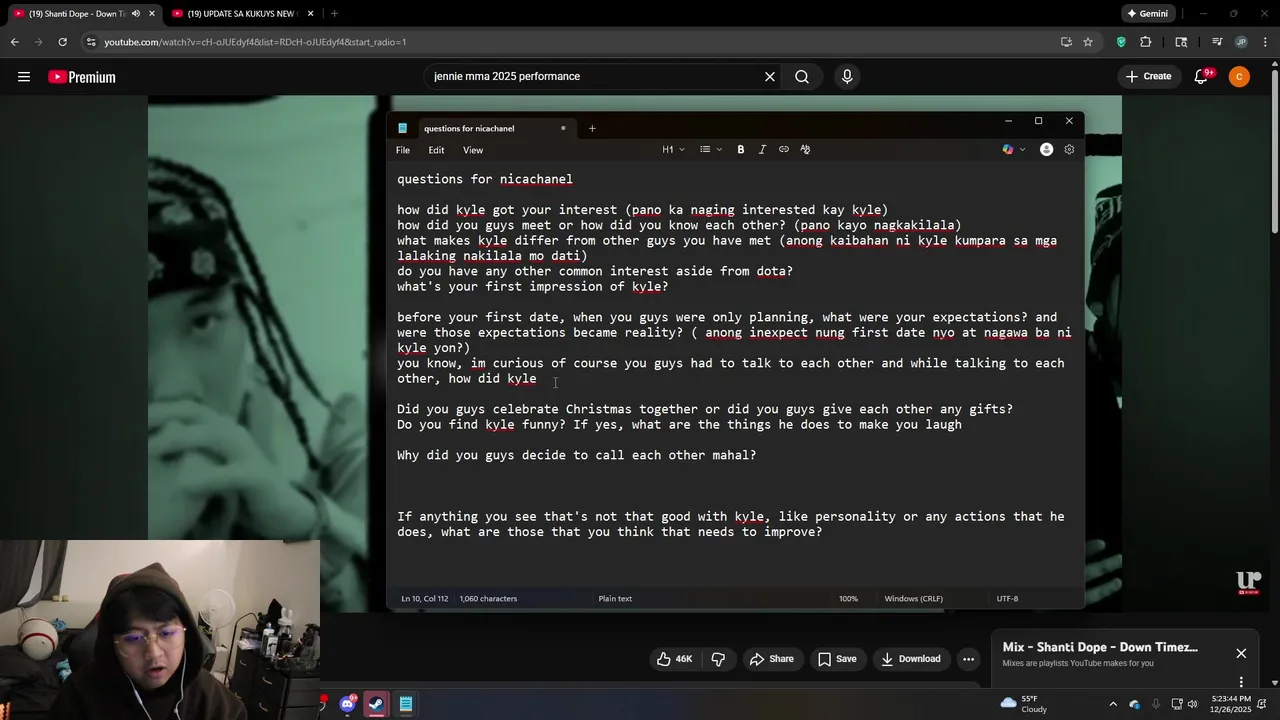Open the Mix - Shanti Dope playlist title
This screenshot has height=720, width=1280.
point(1100,647)
